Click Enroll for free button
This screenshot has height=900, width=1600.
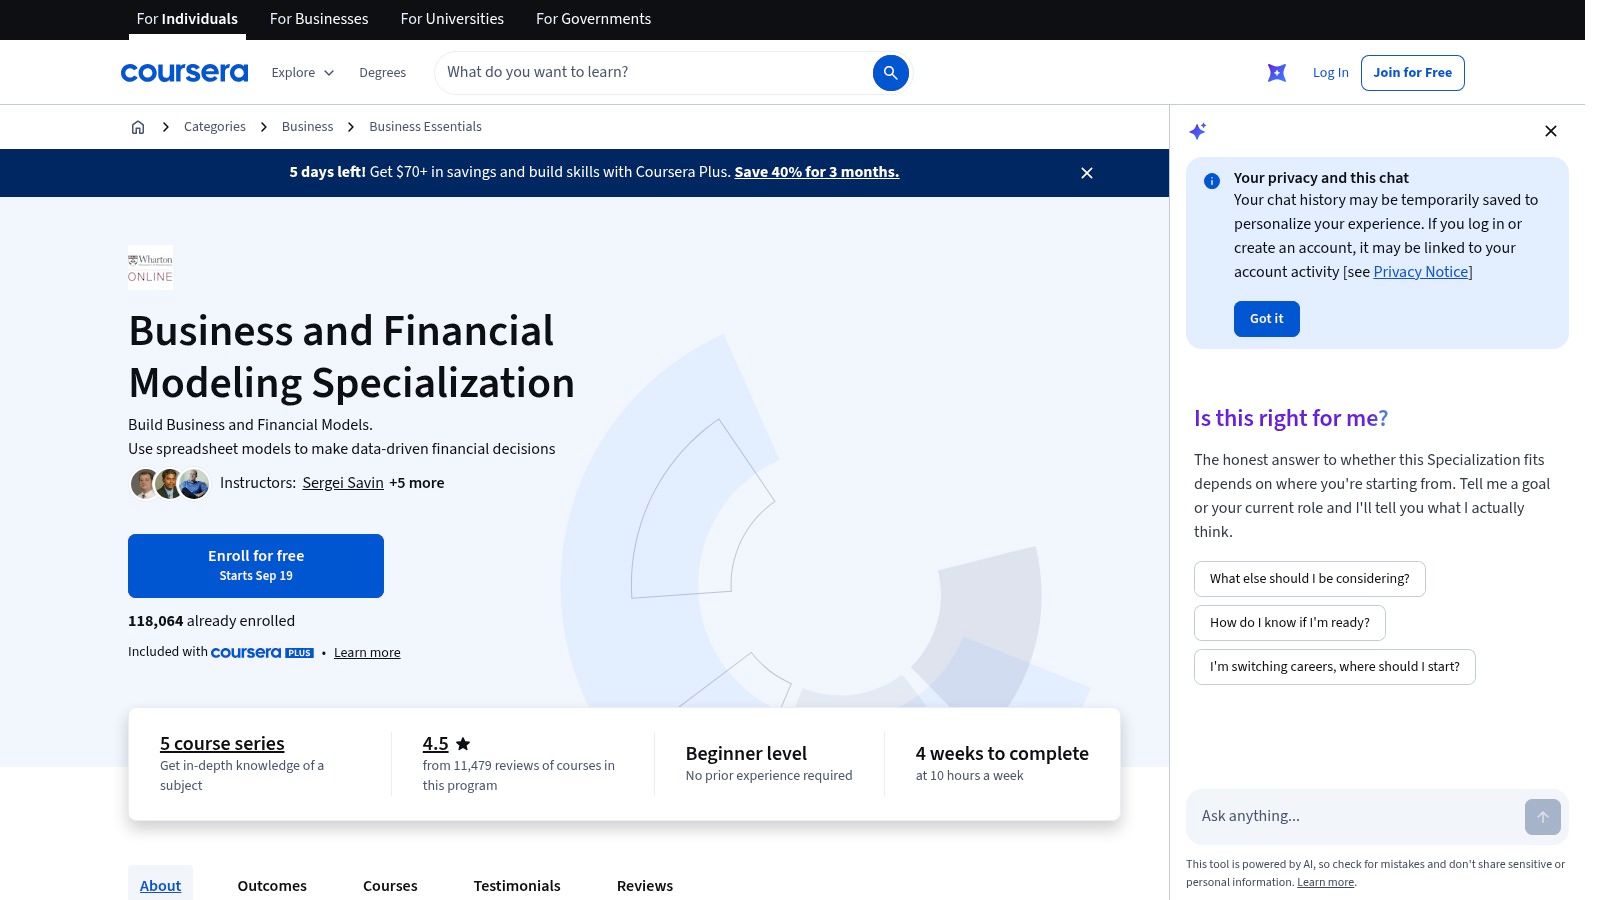tap(256, 566)
